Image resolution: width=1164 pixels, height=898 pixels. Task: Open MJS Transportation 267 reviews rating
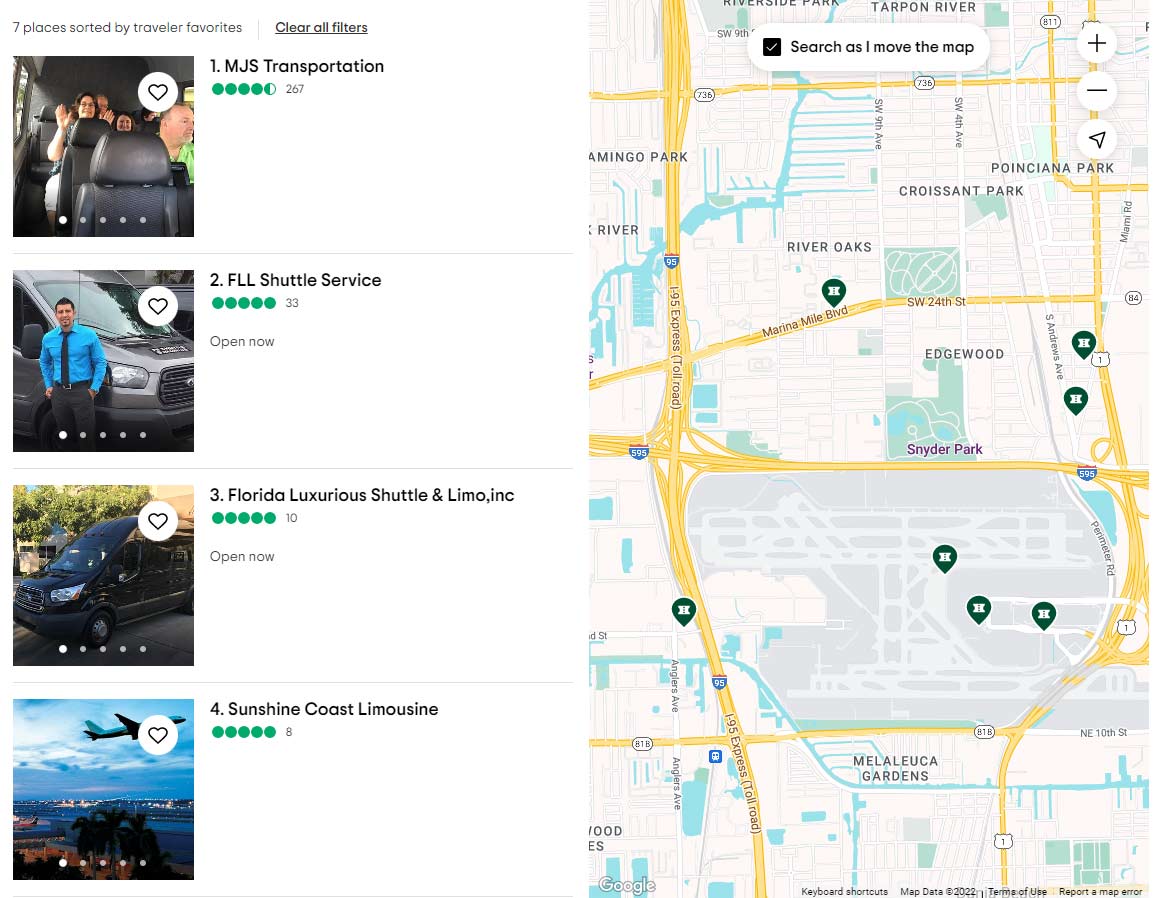(258, 89)
